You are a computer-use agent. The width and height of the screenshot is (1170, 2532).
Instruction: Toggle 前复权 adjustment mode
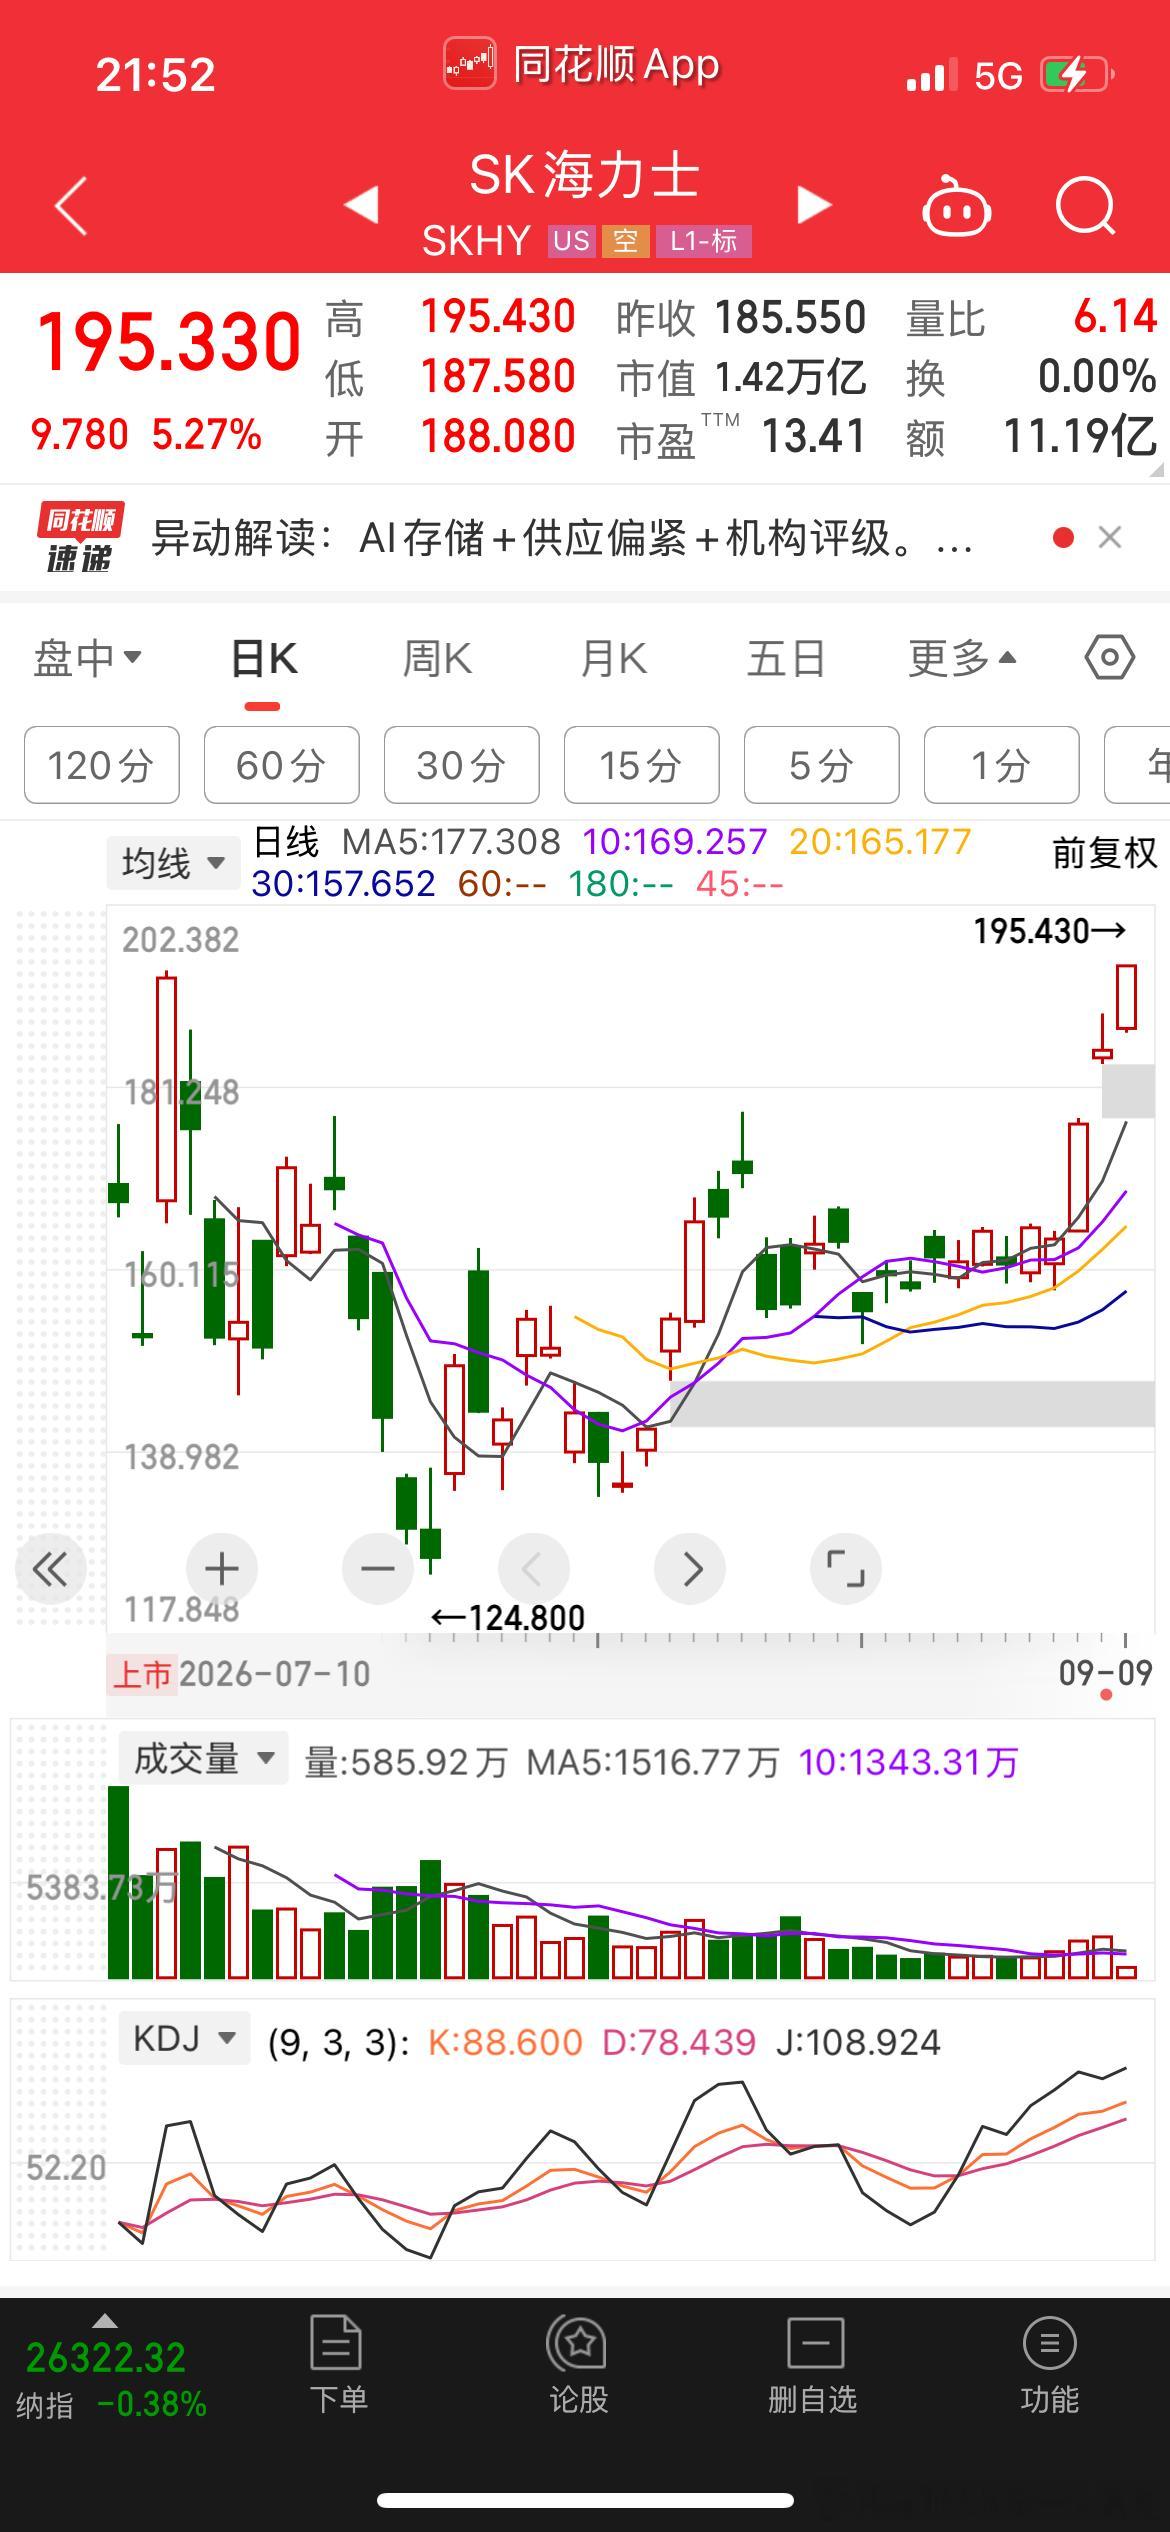(1105, 853)
